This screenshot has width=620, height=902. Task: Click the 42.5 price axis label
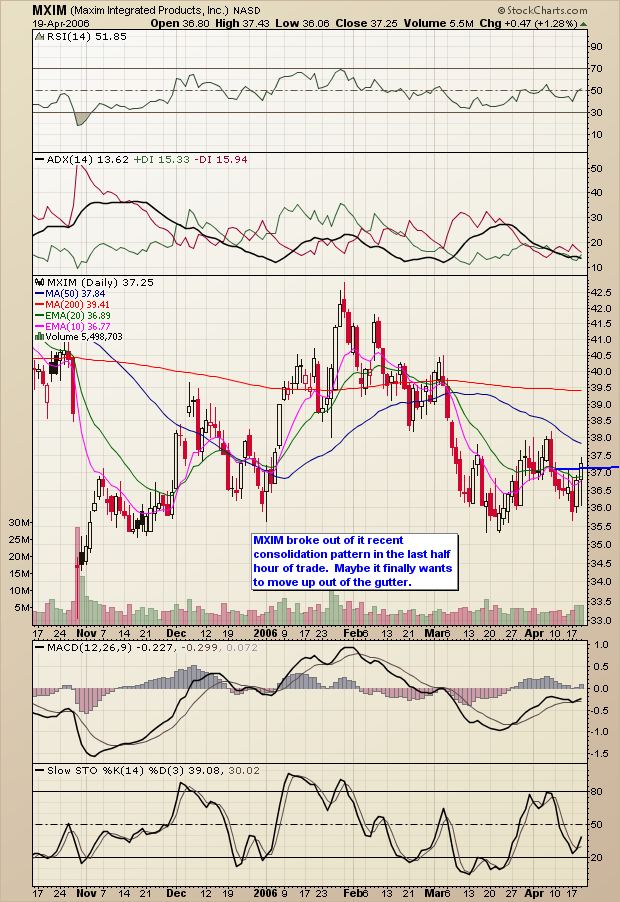[600, 292]
